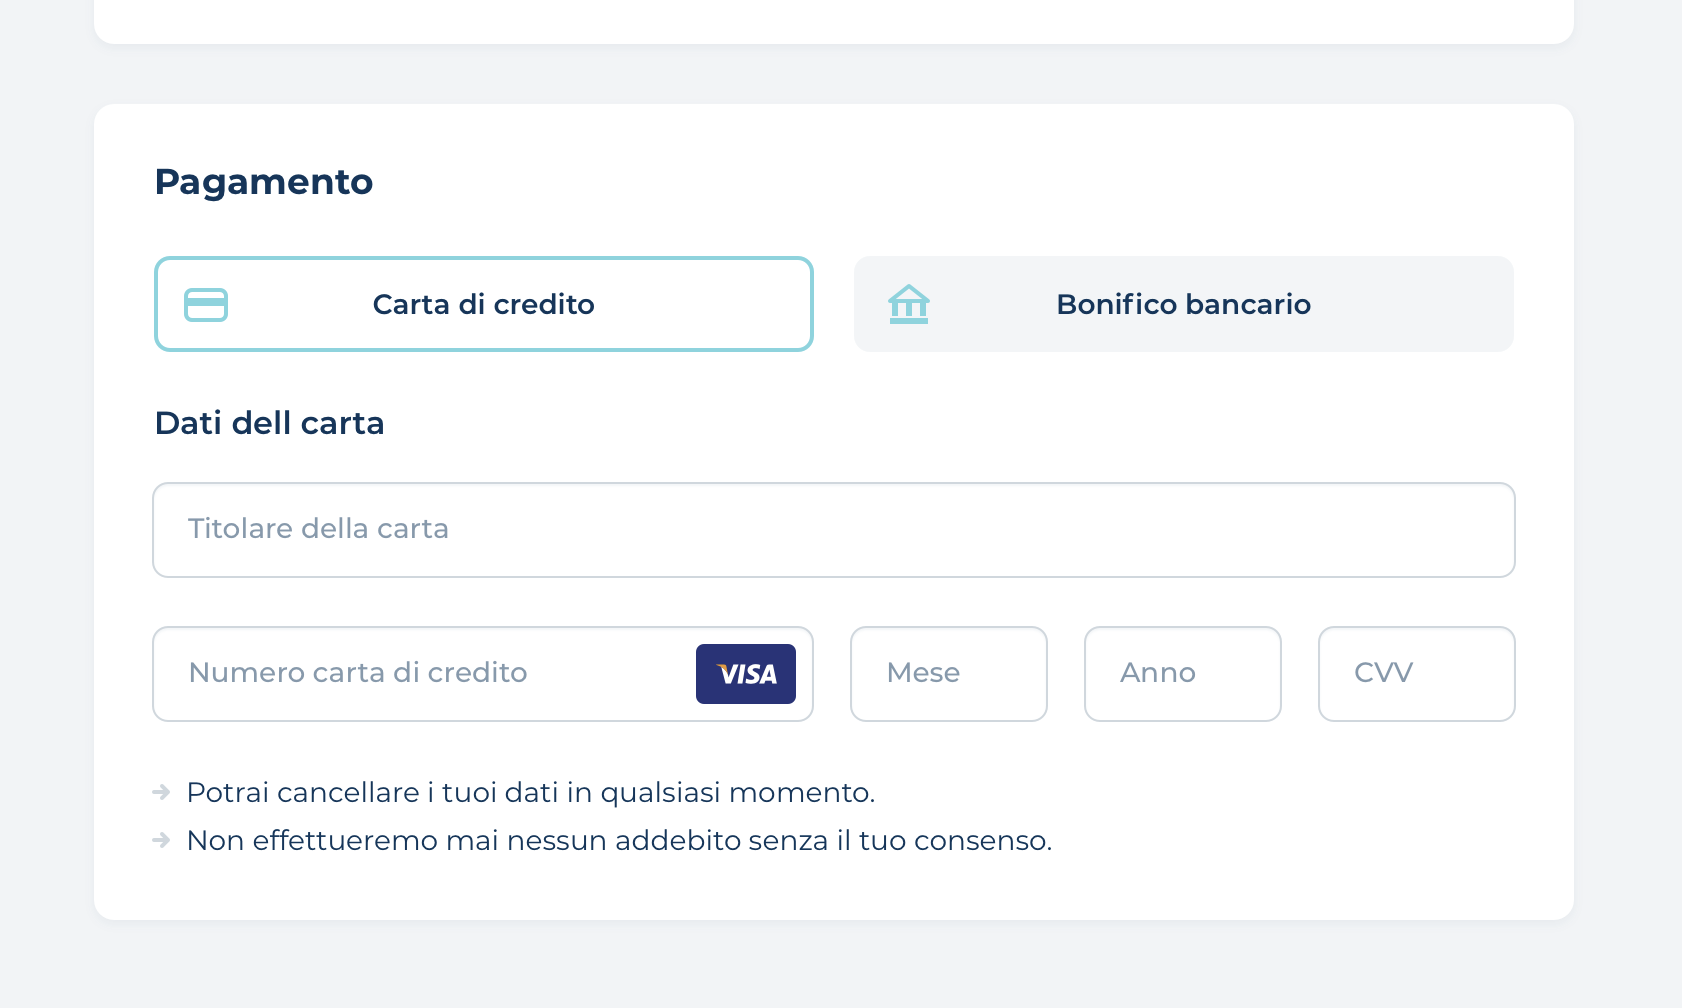The width and height of the screenshot is (1682, 1008).
Task: Click the 'Carta di credito' label text
Action: pyautogui.click(x=483, y=304)
